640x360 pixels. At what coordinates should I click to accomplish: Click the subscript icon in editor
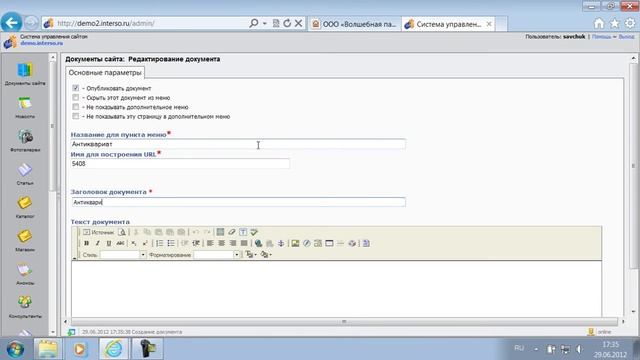coord(133,243)
